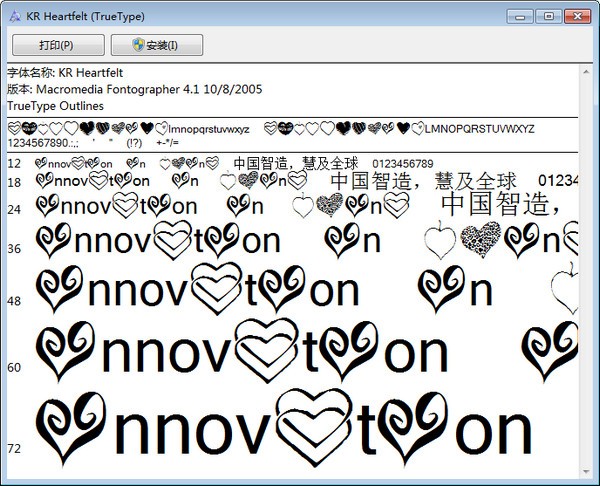Screen dimensions: 600x486
Task: Click the window title KR Heartfelt (TrueType)
Action: coord(85,16)
